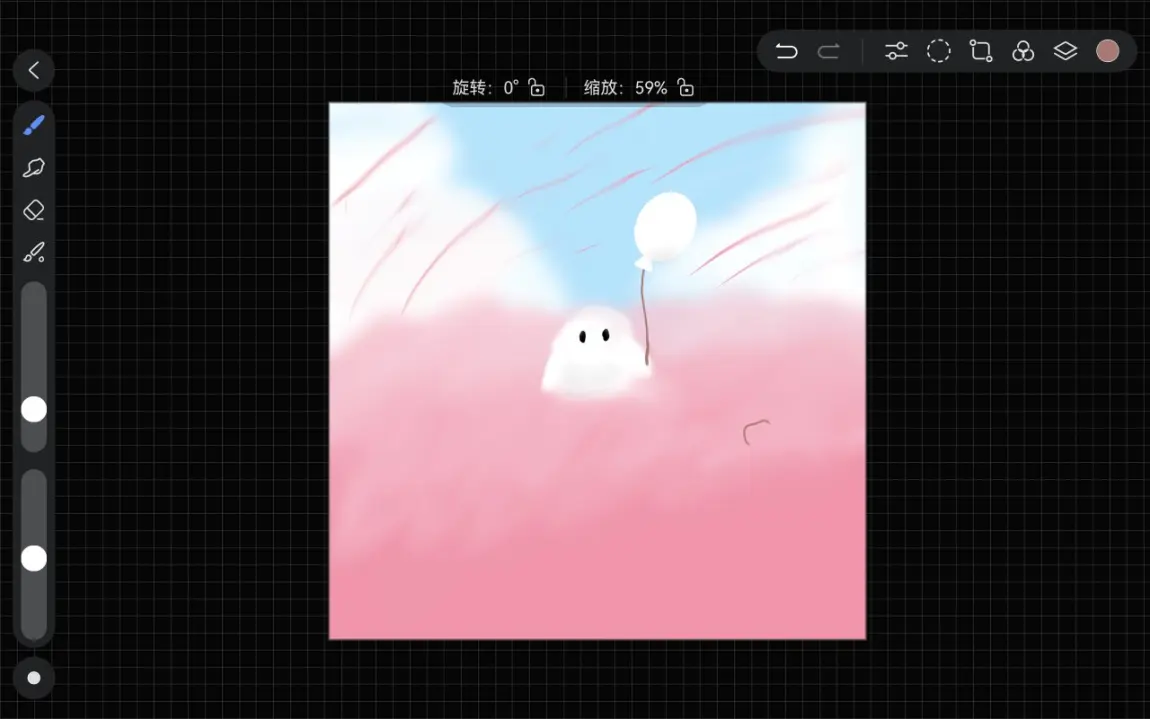This screenshot has width=1150, height=719.
Task: Open the current color swatch picker
Action: [x=1107, y=51]
